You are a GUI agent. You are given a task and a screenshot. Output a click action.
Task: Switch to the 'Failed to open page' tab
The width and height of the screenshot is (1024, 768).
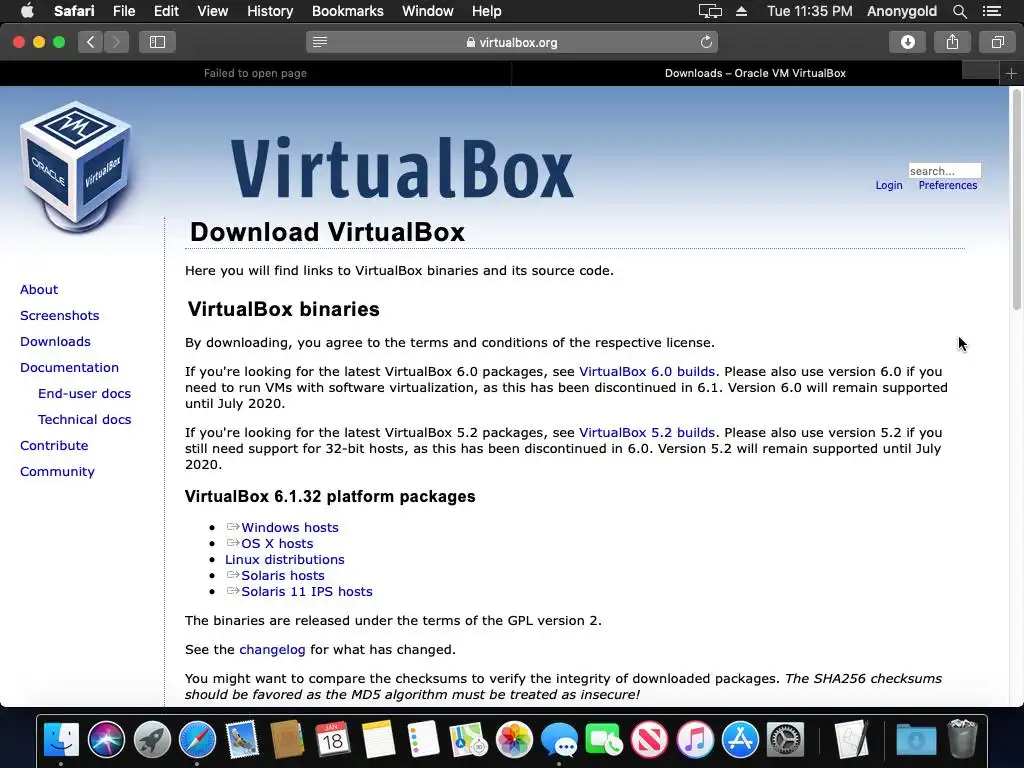[x=255, y=74]
